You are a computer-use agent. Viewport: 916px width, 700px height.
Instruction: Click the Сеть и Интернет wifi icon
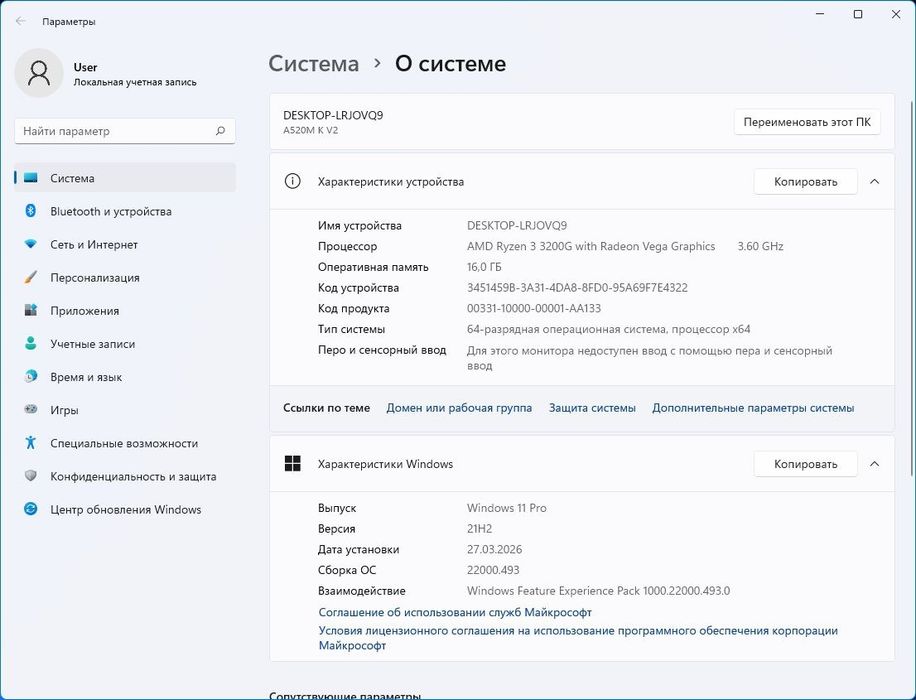[31, 244]
